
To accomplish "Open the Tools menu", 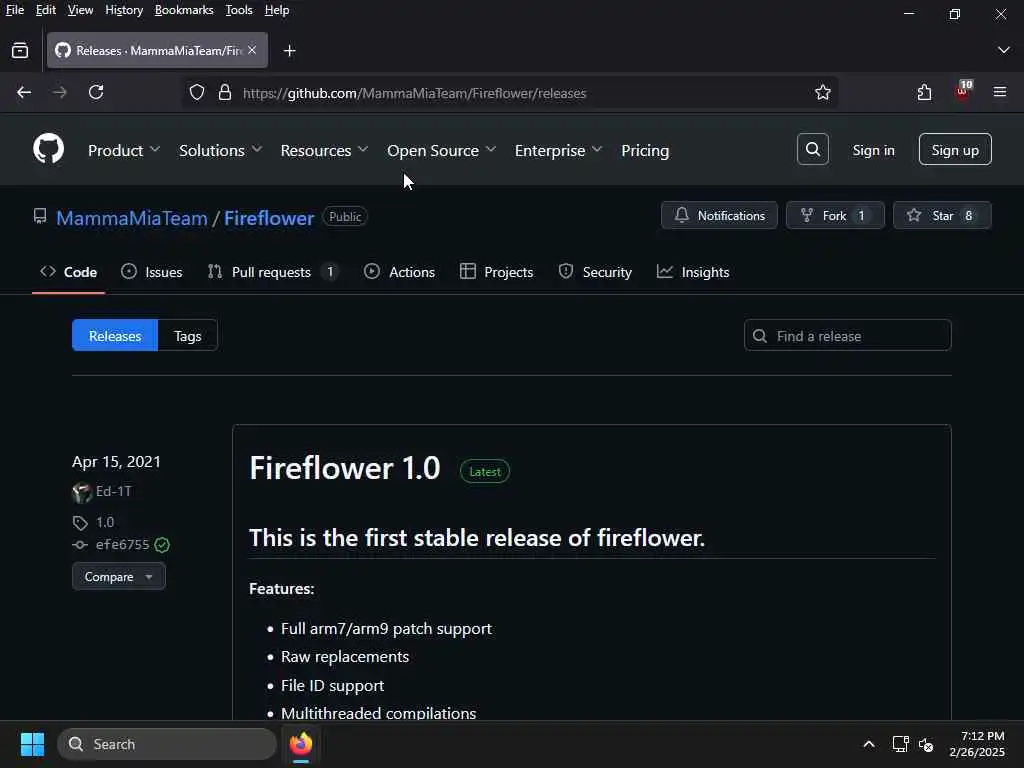I will click(x=239, y=10).
